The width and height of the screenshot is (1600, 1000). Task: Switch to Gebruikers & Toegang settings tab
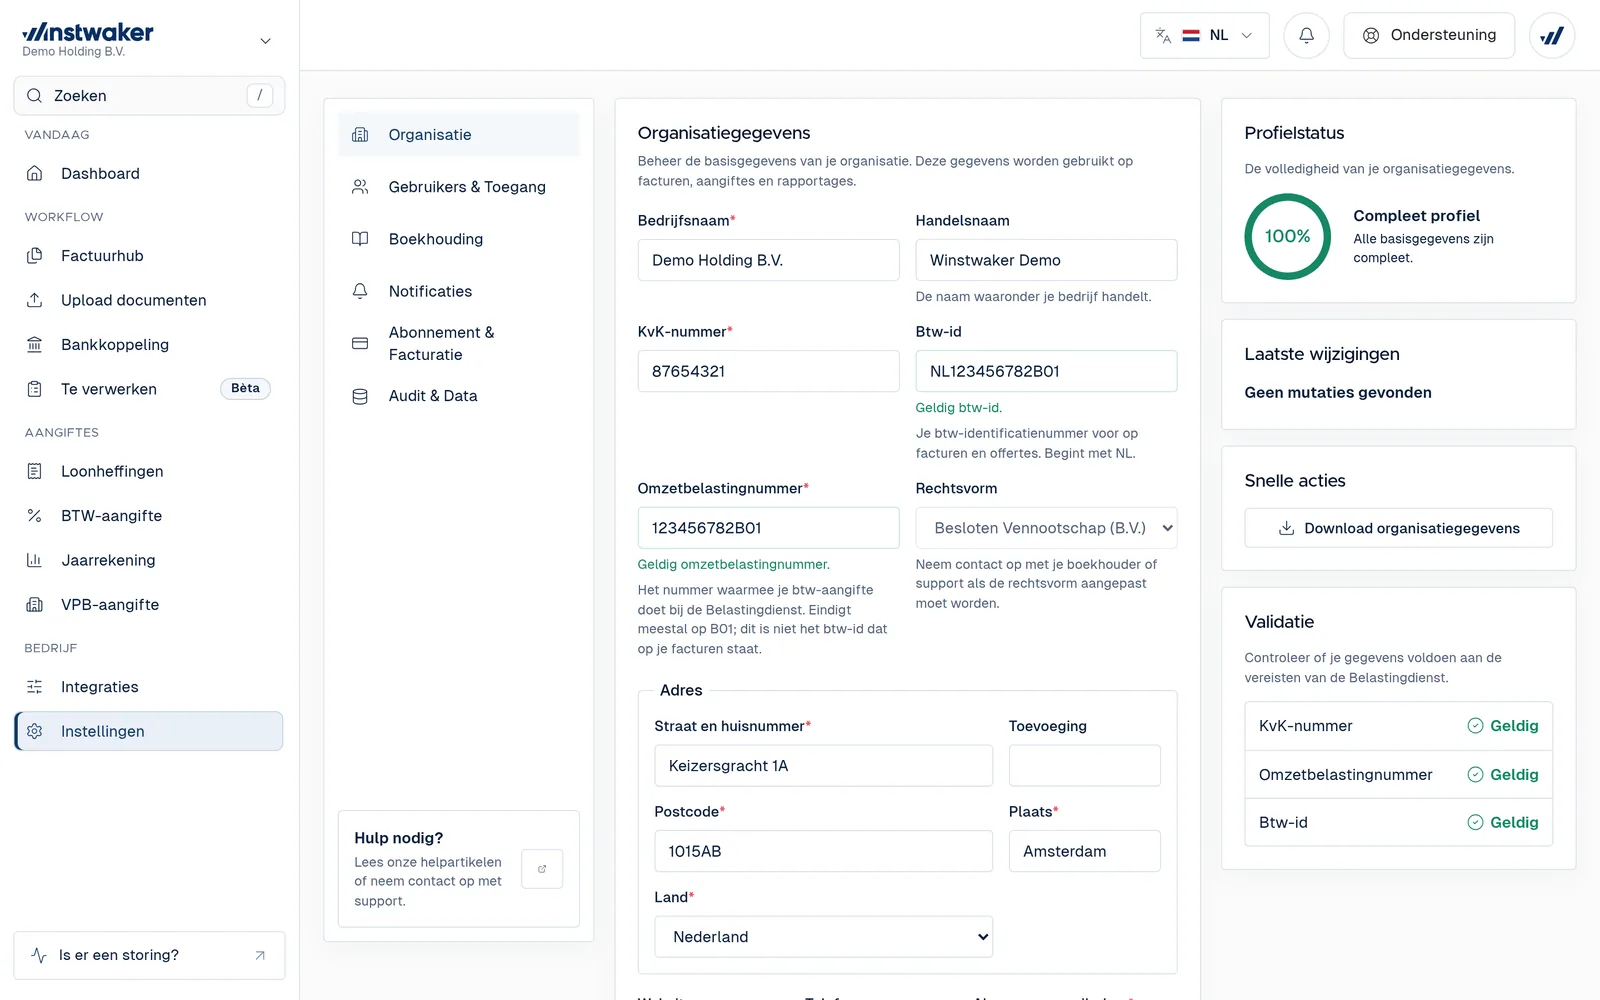[x=458, y=187]
